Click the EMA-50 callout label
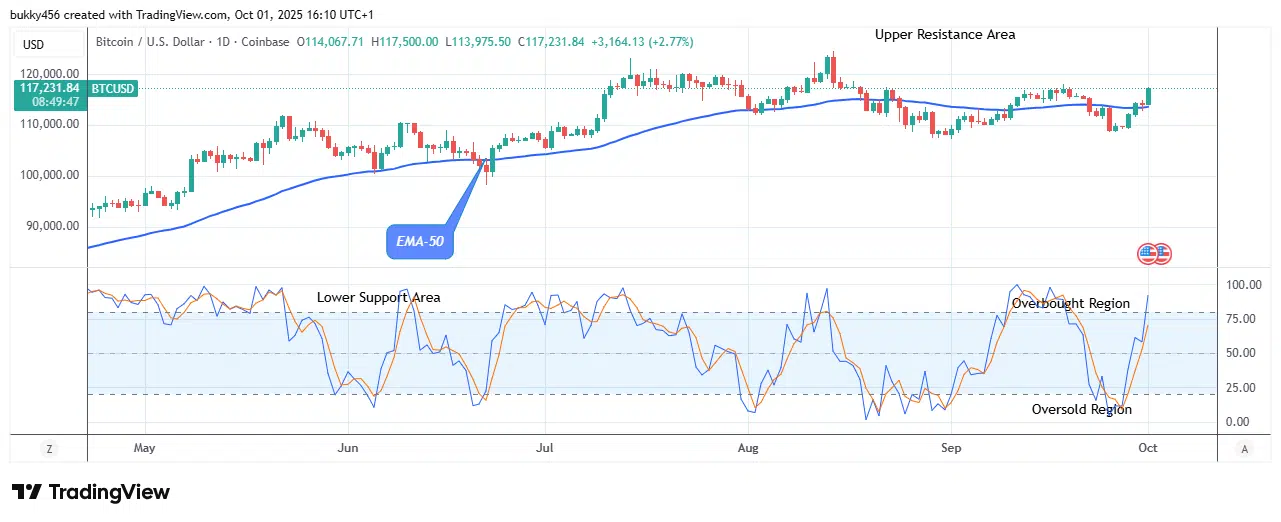This screenshot has width=1281, height=522. point(419,242)
